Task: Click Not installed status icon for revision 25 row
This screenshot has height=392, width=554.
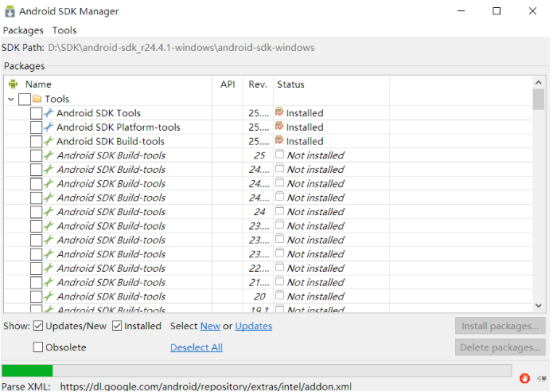Action: 279,154
